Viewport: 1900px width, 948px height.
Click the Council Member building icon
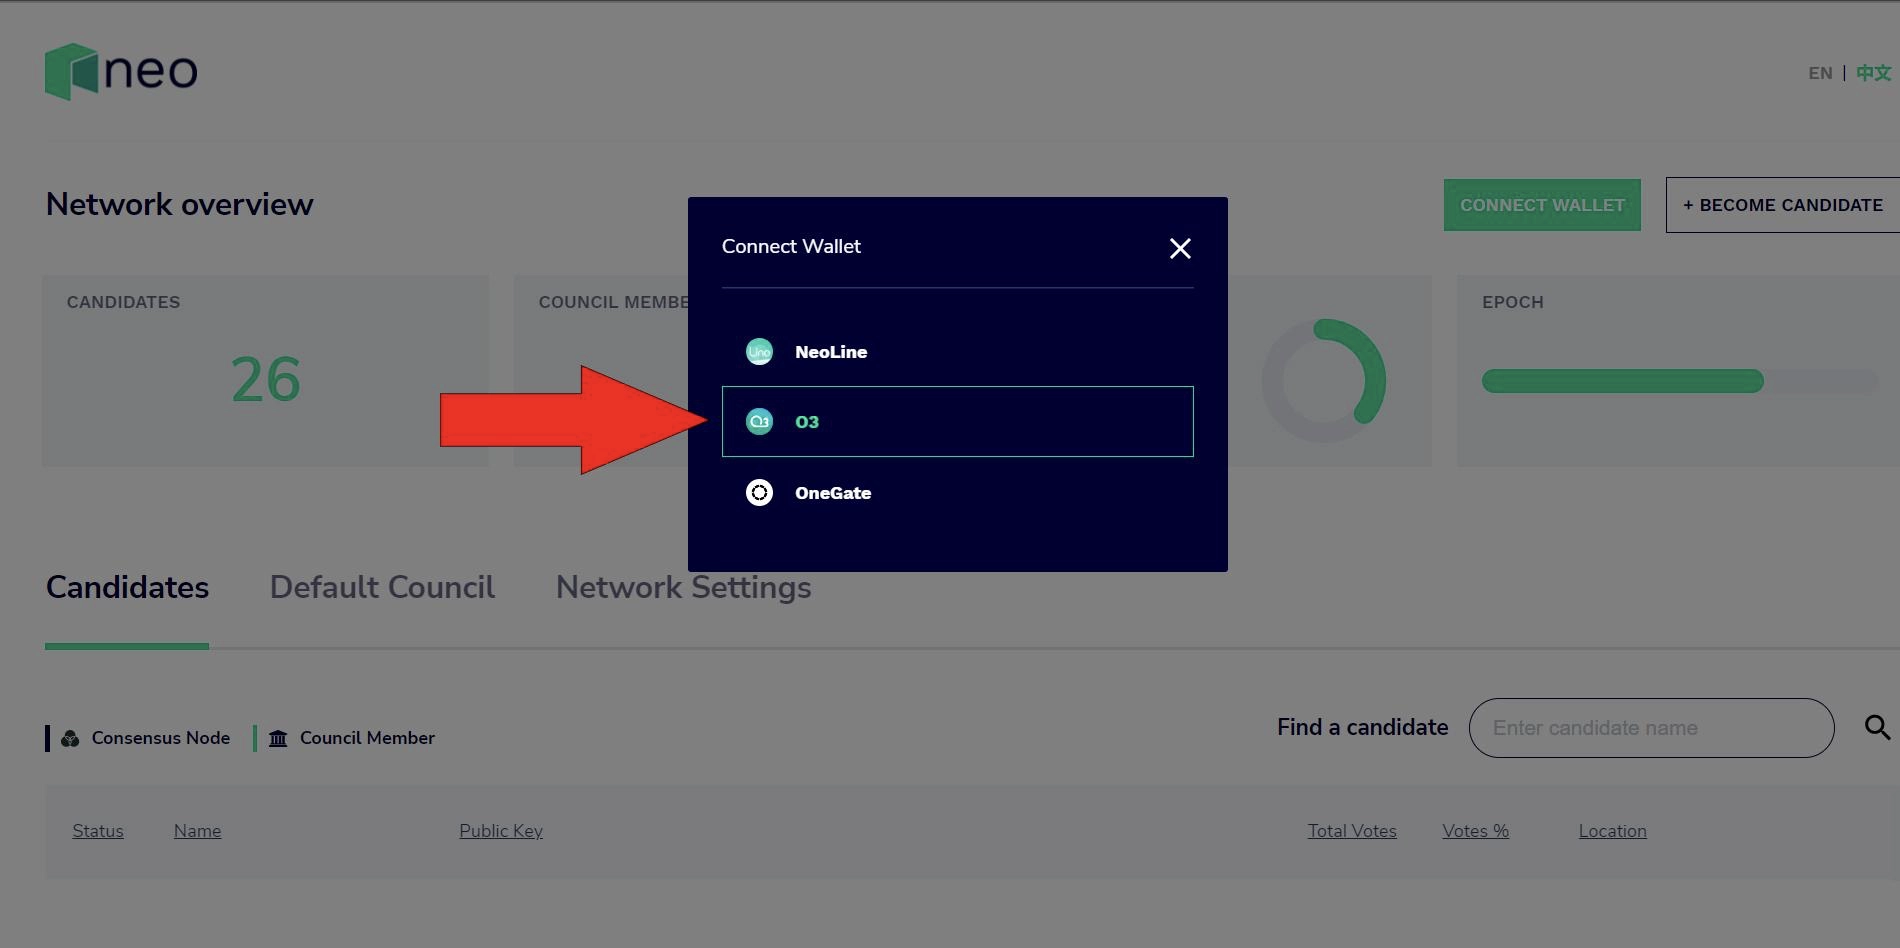pos(278,738)
